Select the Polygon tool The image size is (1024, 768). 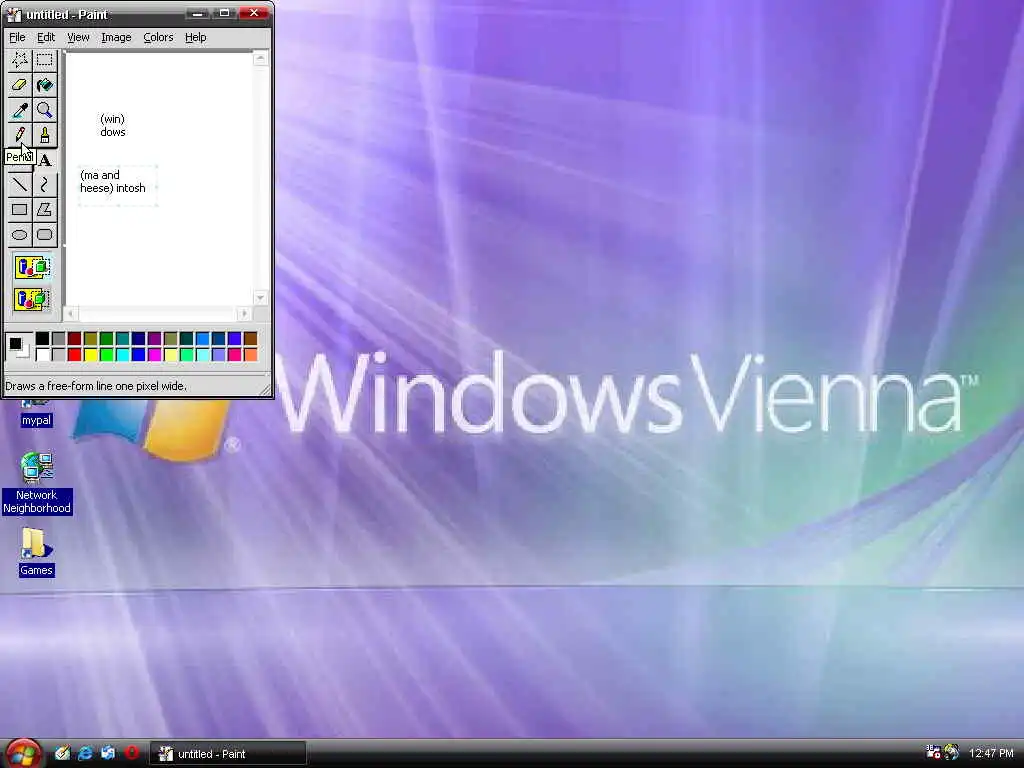coord(44,210)
